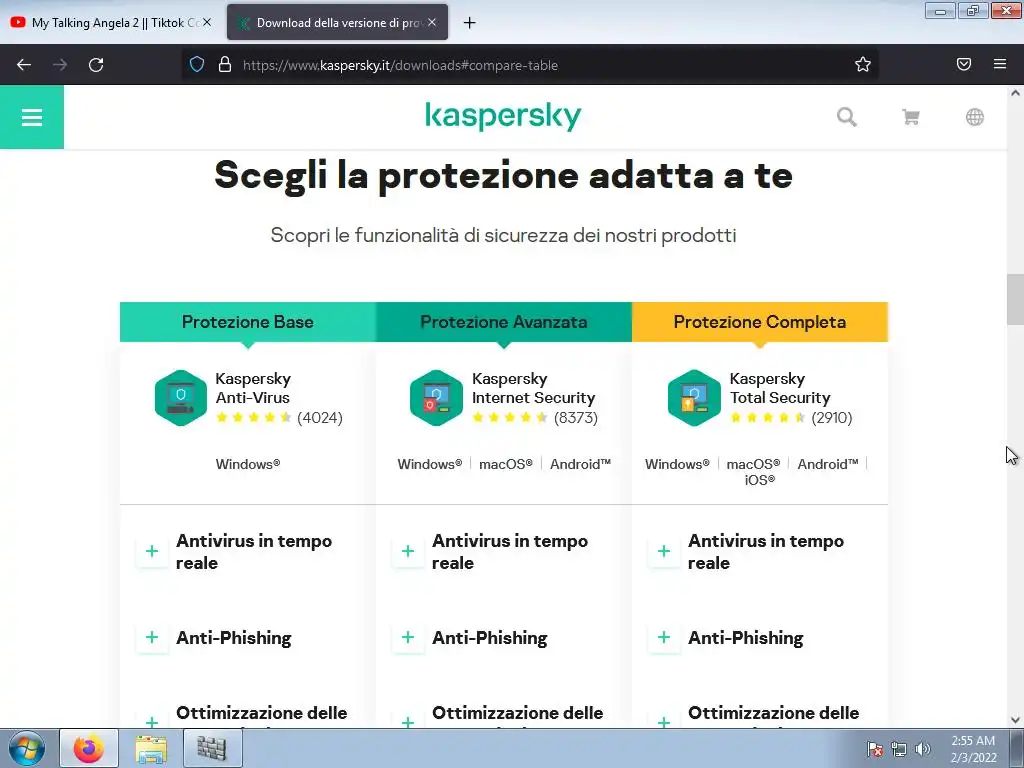Open the shopping cart icon
The image size is (1024, 768).
tap(910, 117)
